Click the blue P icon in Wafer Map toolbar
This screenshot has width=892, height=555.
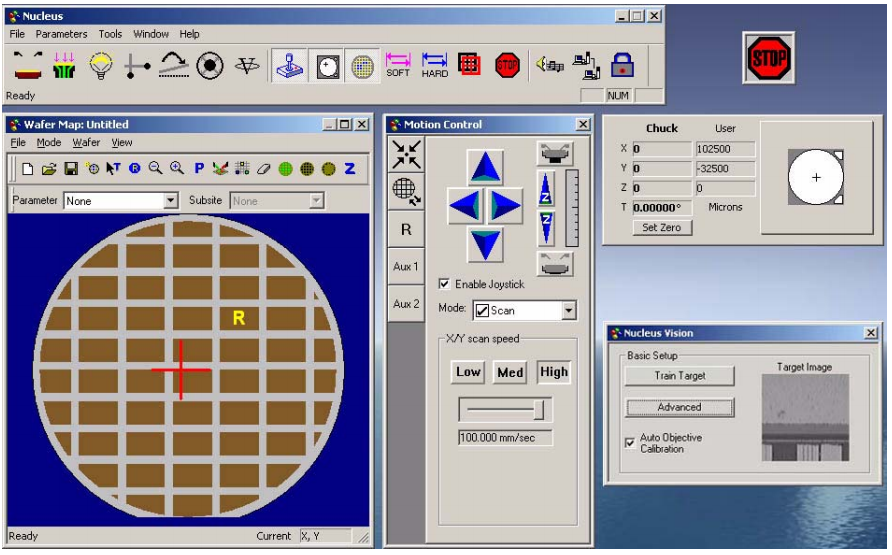199,168
